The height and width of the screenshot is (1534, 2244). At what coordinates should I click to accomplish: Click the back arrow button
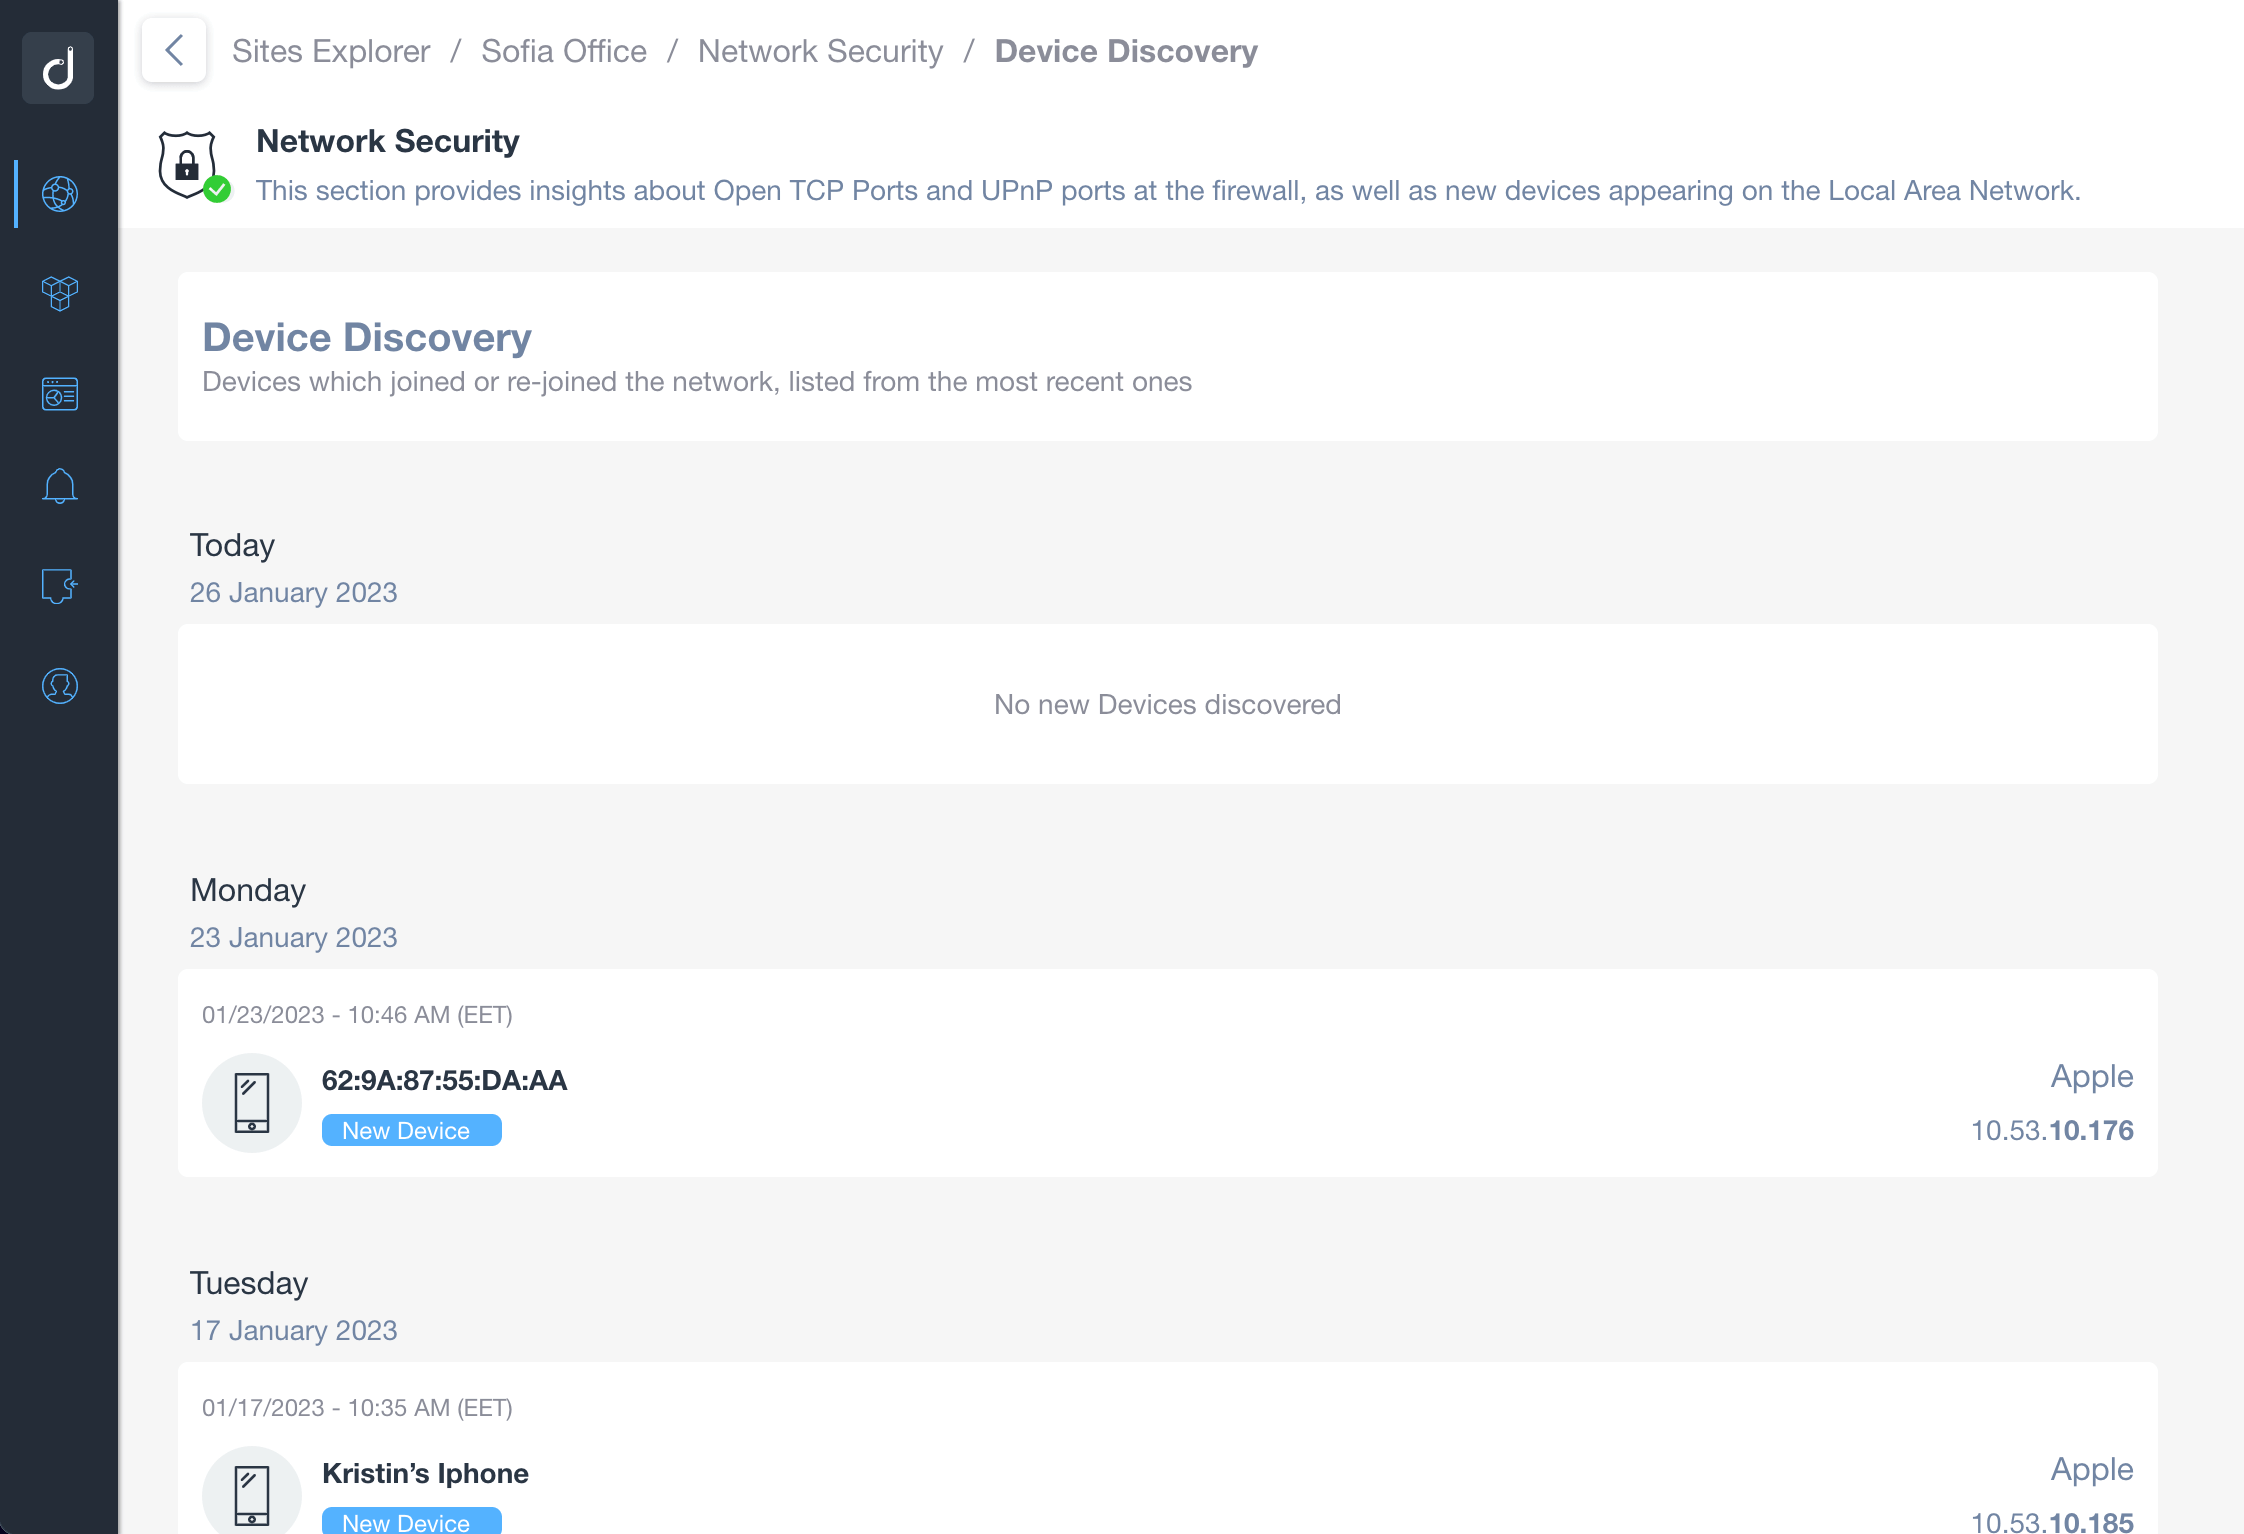coord(173,50)
